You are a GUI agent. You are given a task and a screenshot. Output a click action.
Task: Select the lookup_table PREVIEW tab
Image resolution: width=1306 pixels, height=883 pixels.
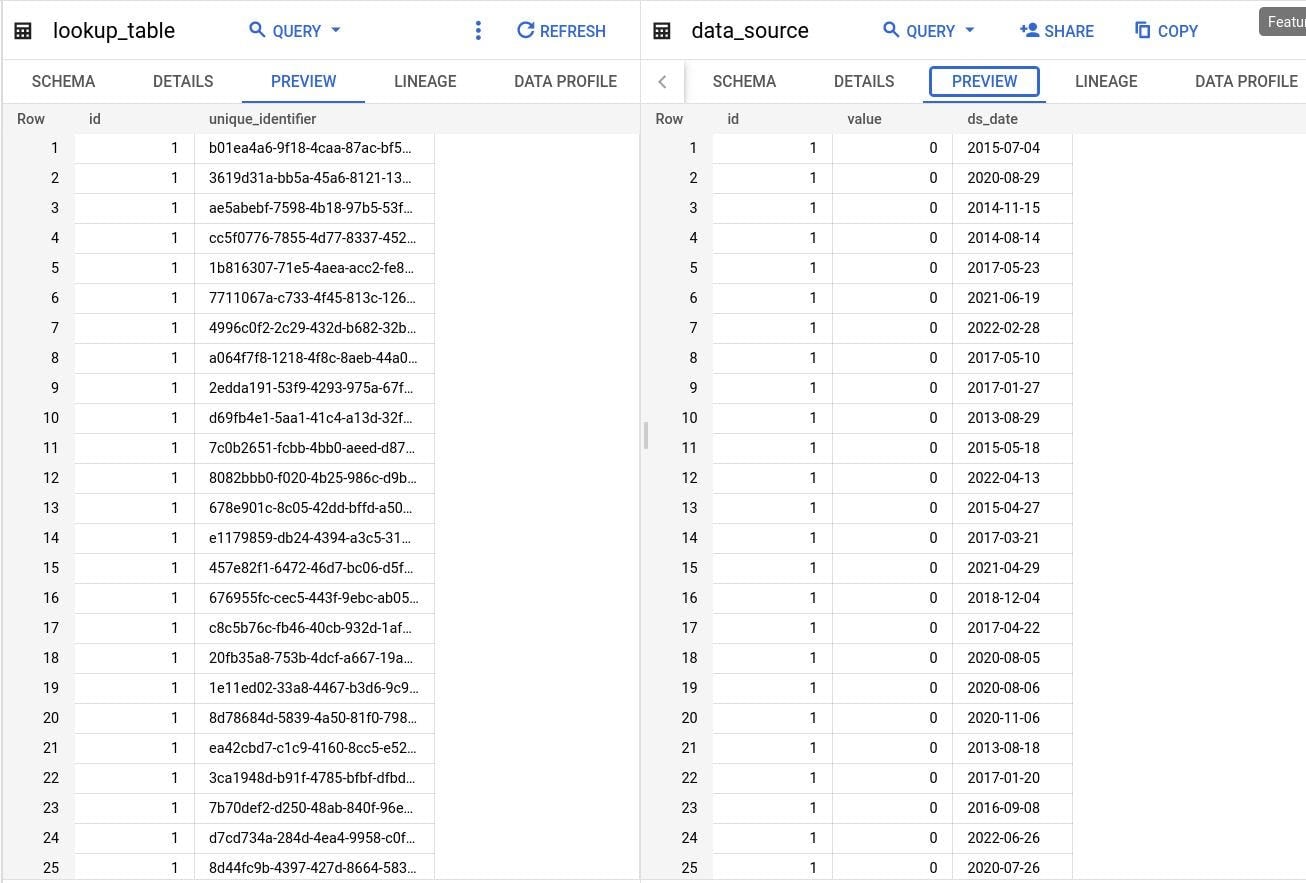point(304,81)
